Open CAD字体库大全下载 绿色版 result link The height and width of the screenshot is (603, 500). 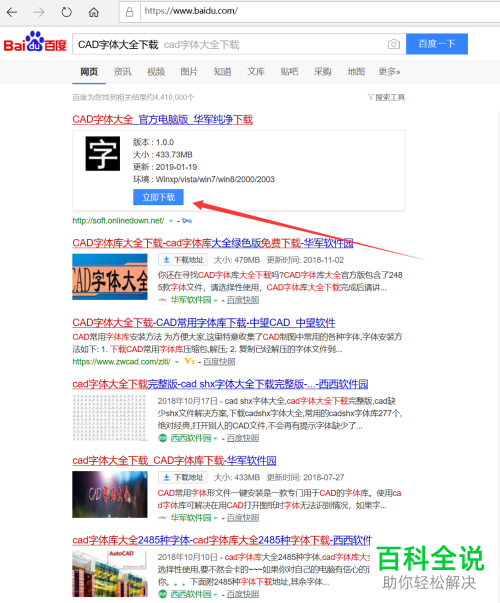(213, 243)
